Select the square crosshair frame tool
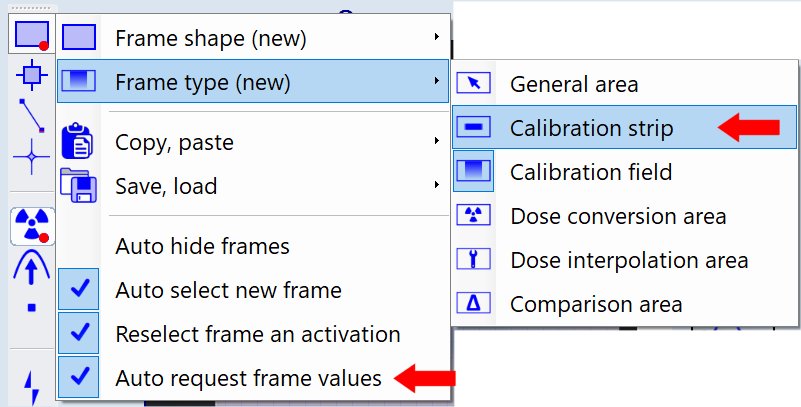Viewport: 801px width, 407px height. tap(32, 73)
